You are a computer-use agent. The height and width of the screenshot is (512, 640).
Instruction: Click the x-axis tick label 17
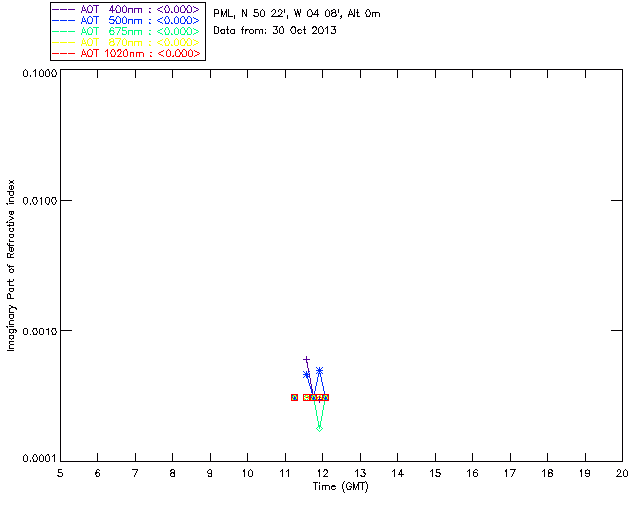[510, 473]
